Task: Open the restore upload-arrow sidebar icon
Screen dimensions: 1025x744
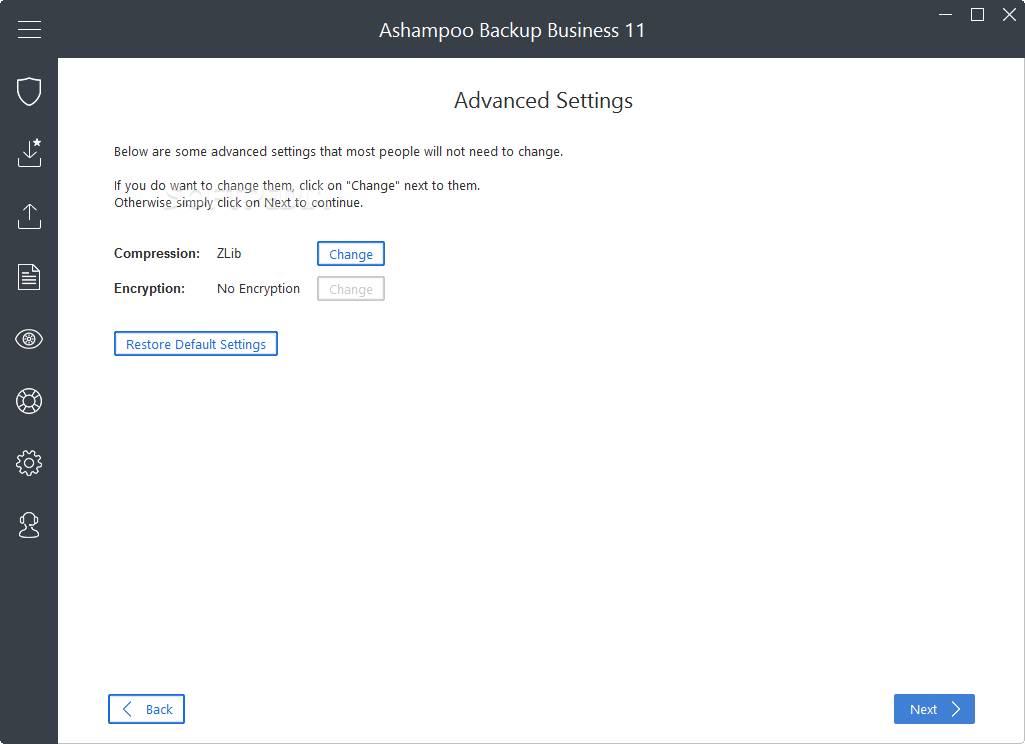Action: click(x=29, y=216)
